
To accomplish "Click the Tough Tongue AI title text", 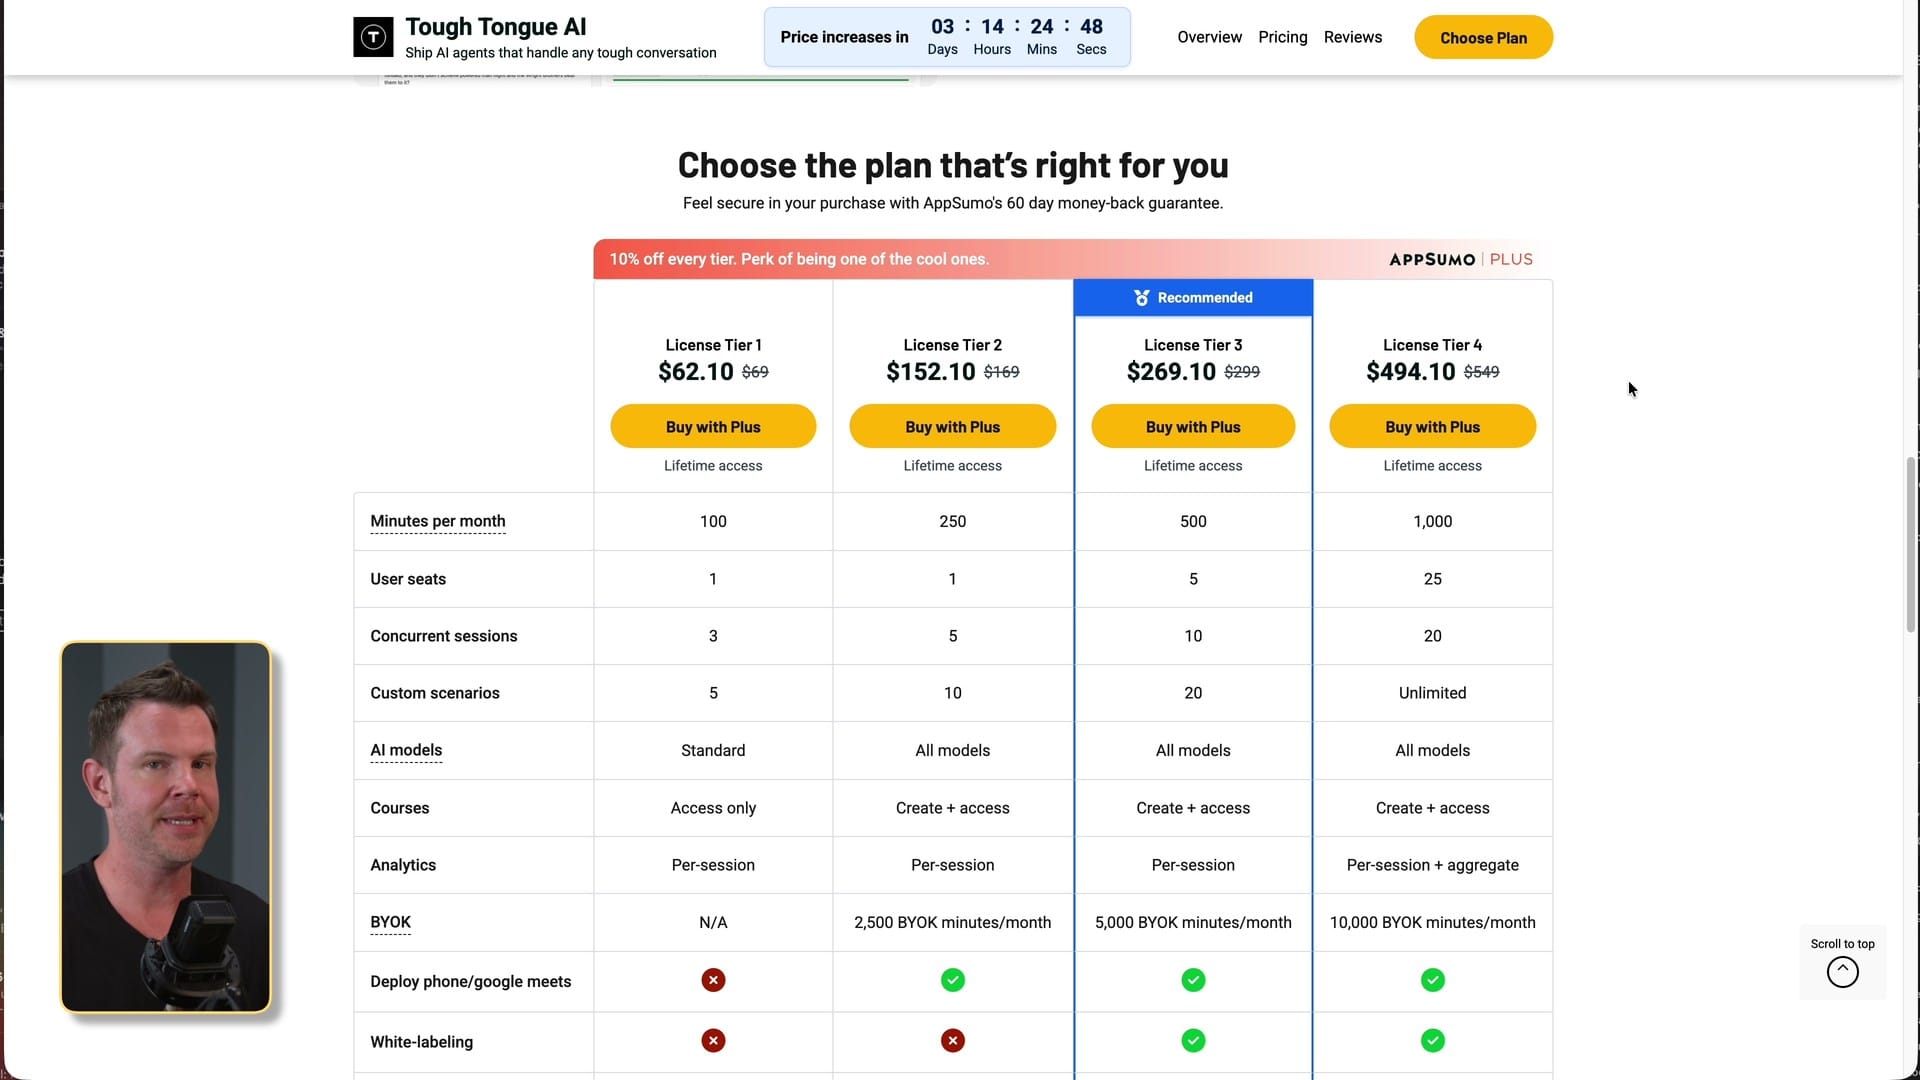I will pyautogui.click(x=496, y=27).
